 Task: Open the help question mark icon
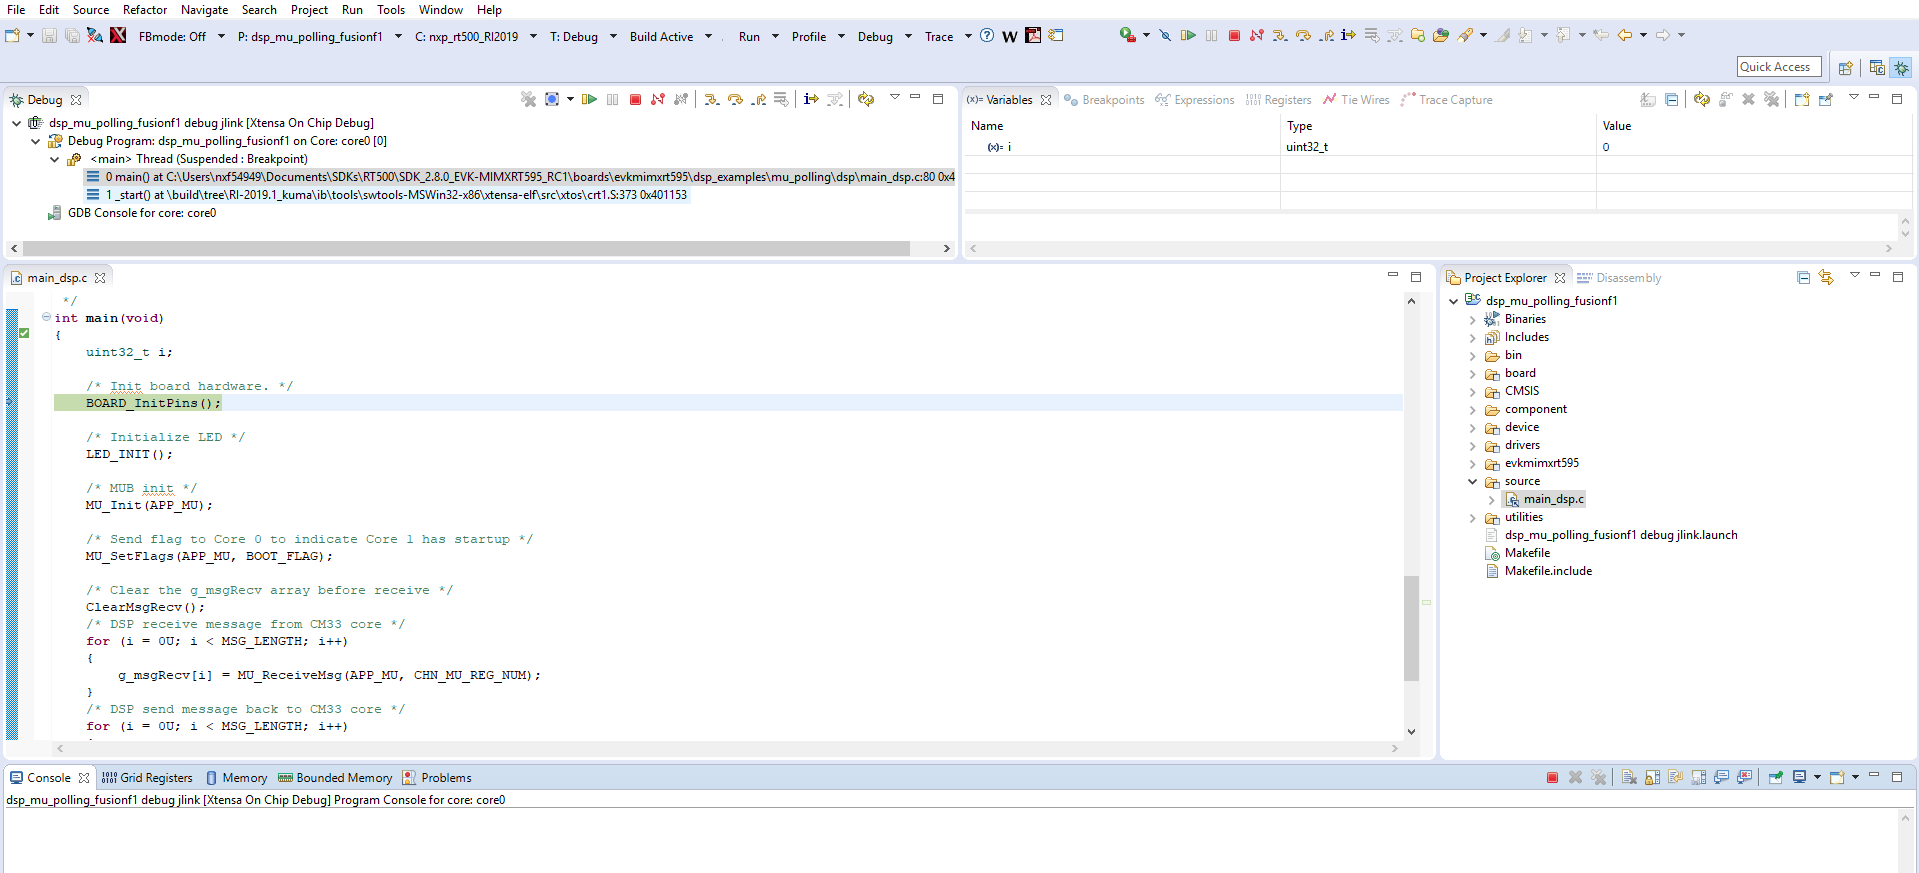click(987, 36)
